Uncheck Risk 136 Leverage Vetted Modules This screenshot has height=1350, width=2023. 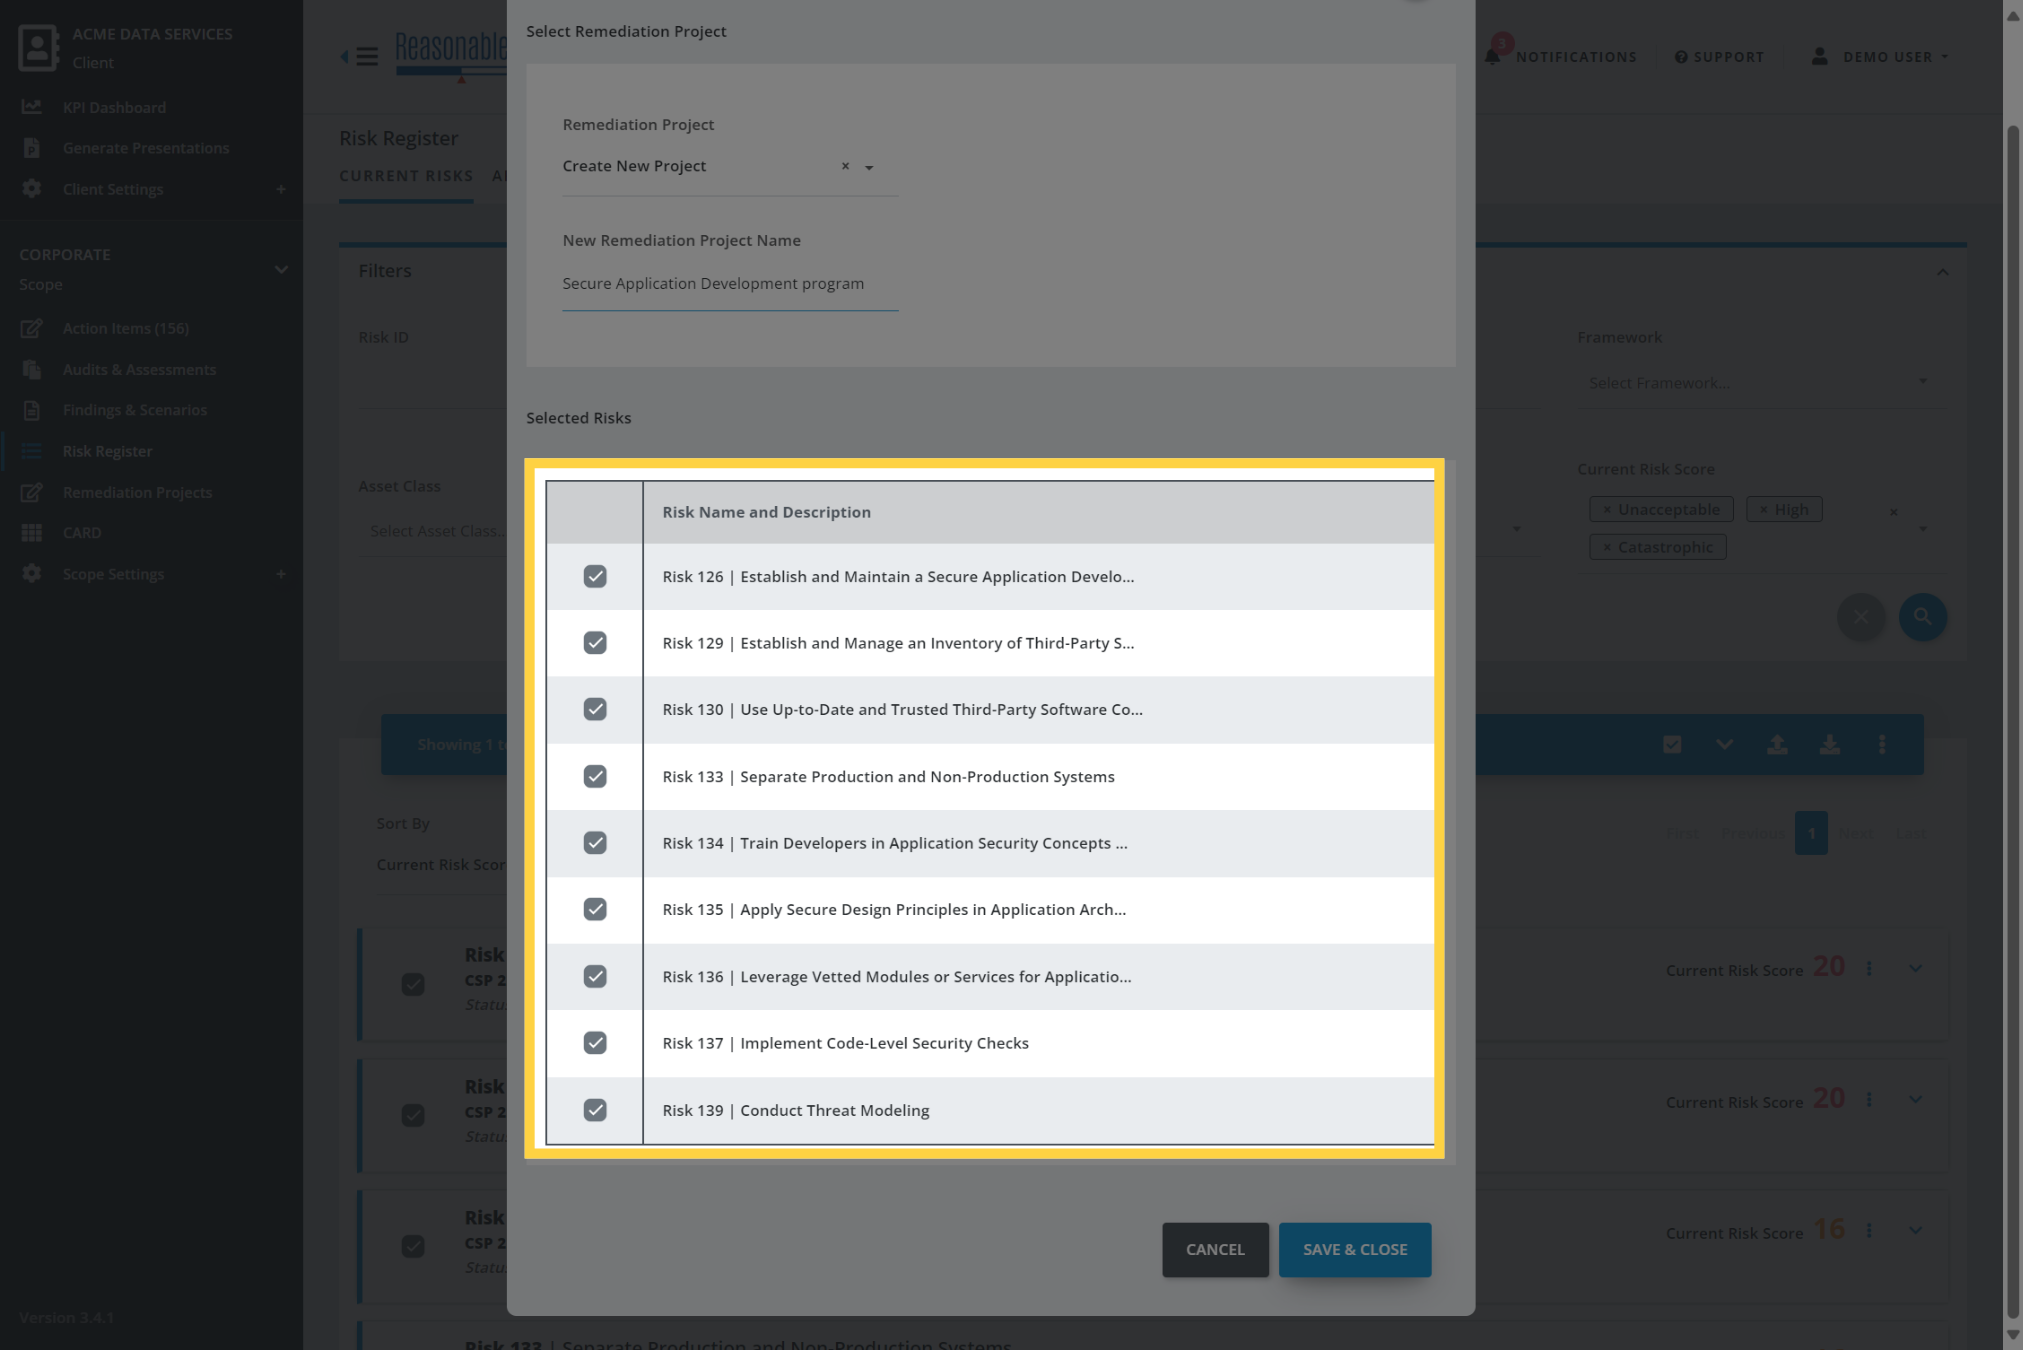pos(595,976)
